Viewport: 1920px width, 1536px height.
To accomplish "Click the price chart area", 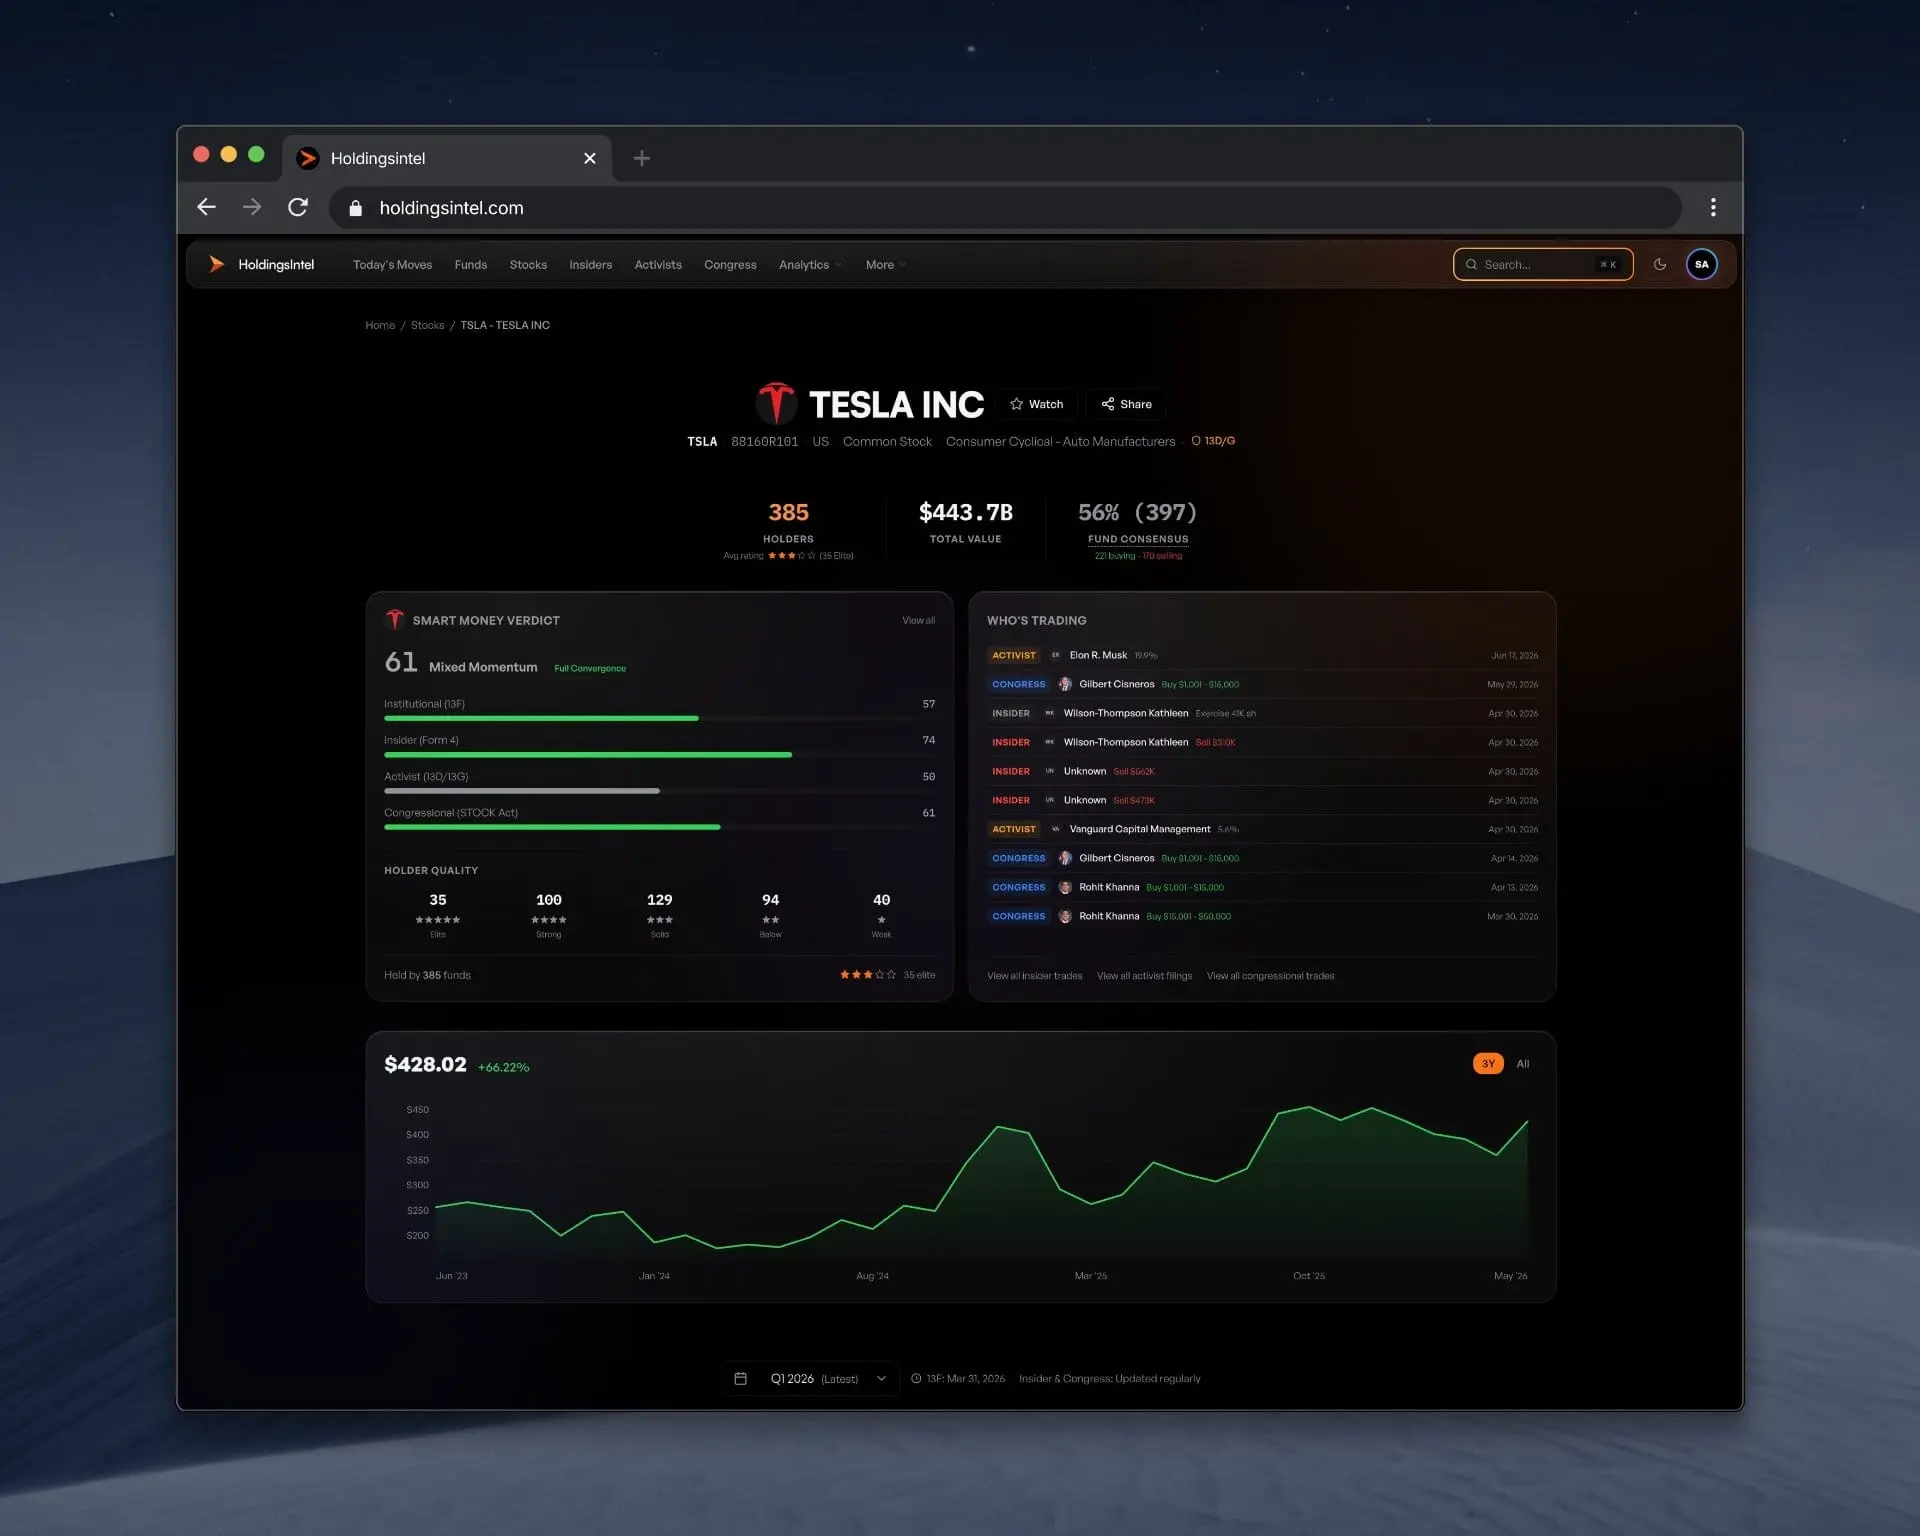I will (981, 1182).
